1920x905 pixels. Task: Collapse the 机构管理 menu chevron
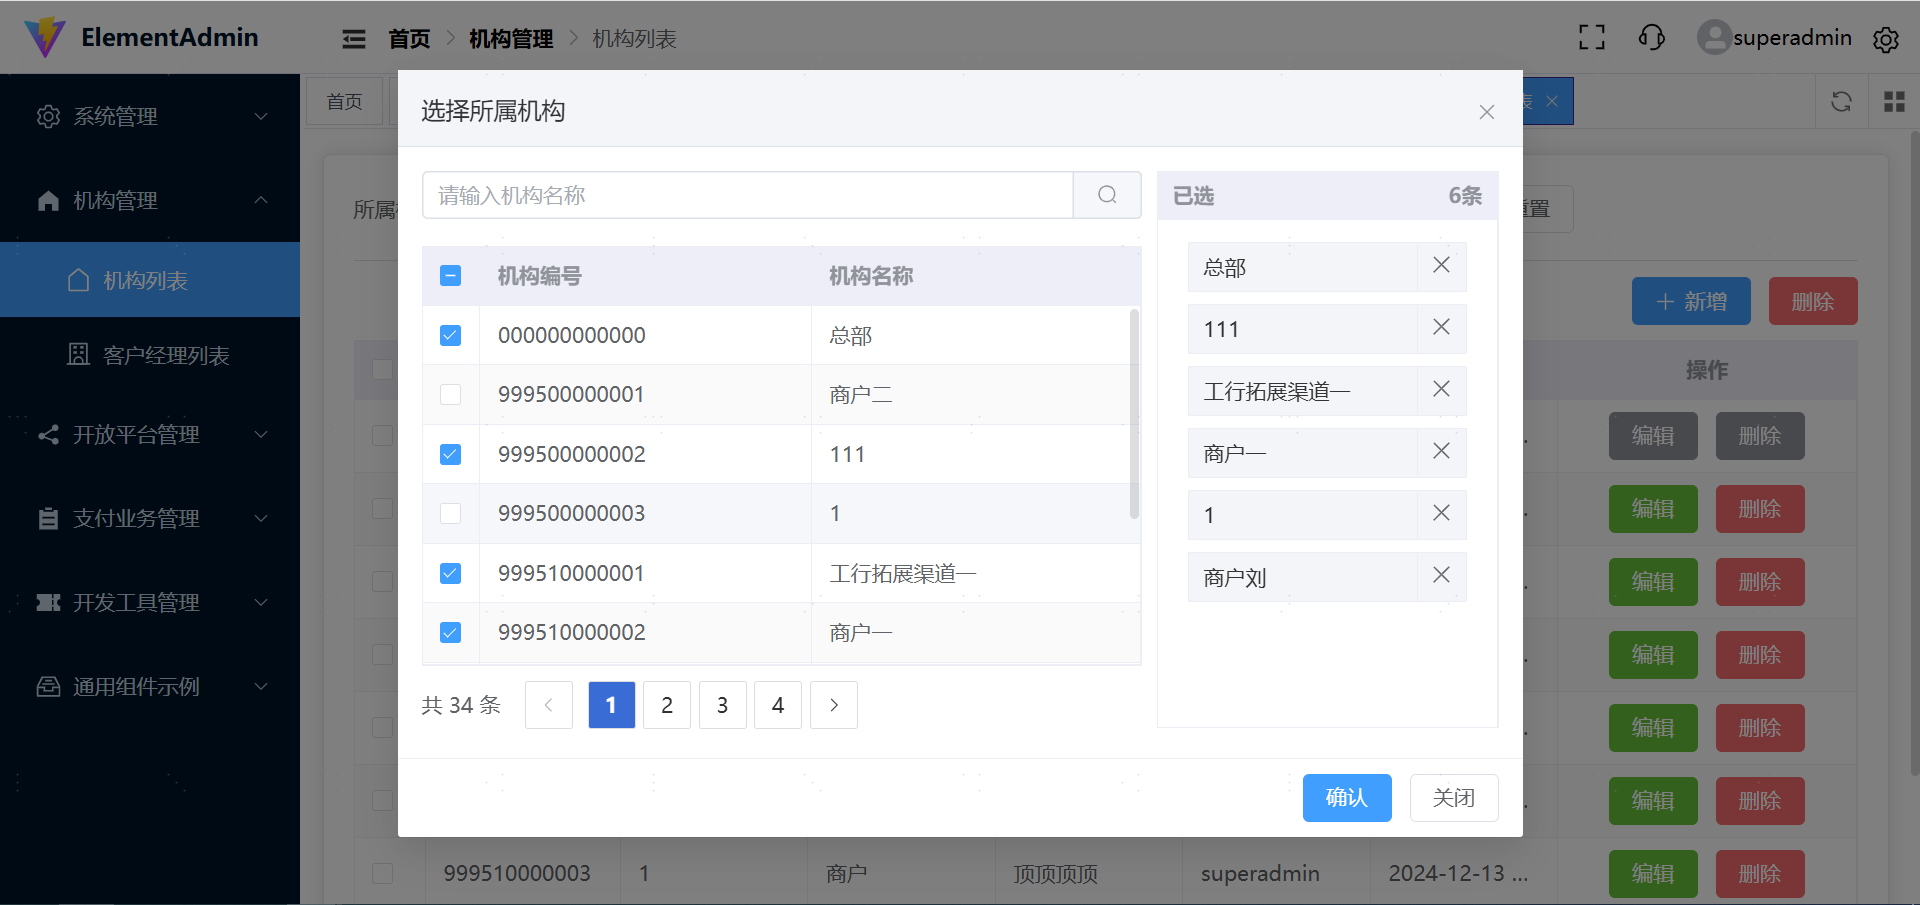point(261,200)
